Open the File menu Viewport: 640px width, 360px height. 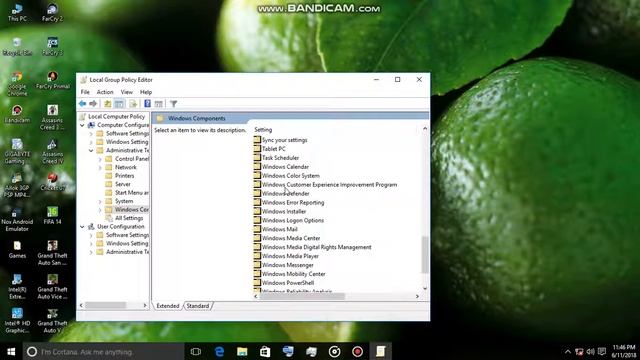tap(85, 92)
